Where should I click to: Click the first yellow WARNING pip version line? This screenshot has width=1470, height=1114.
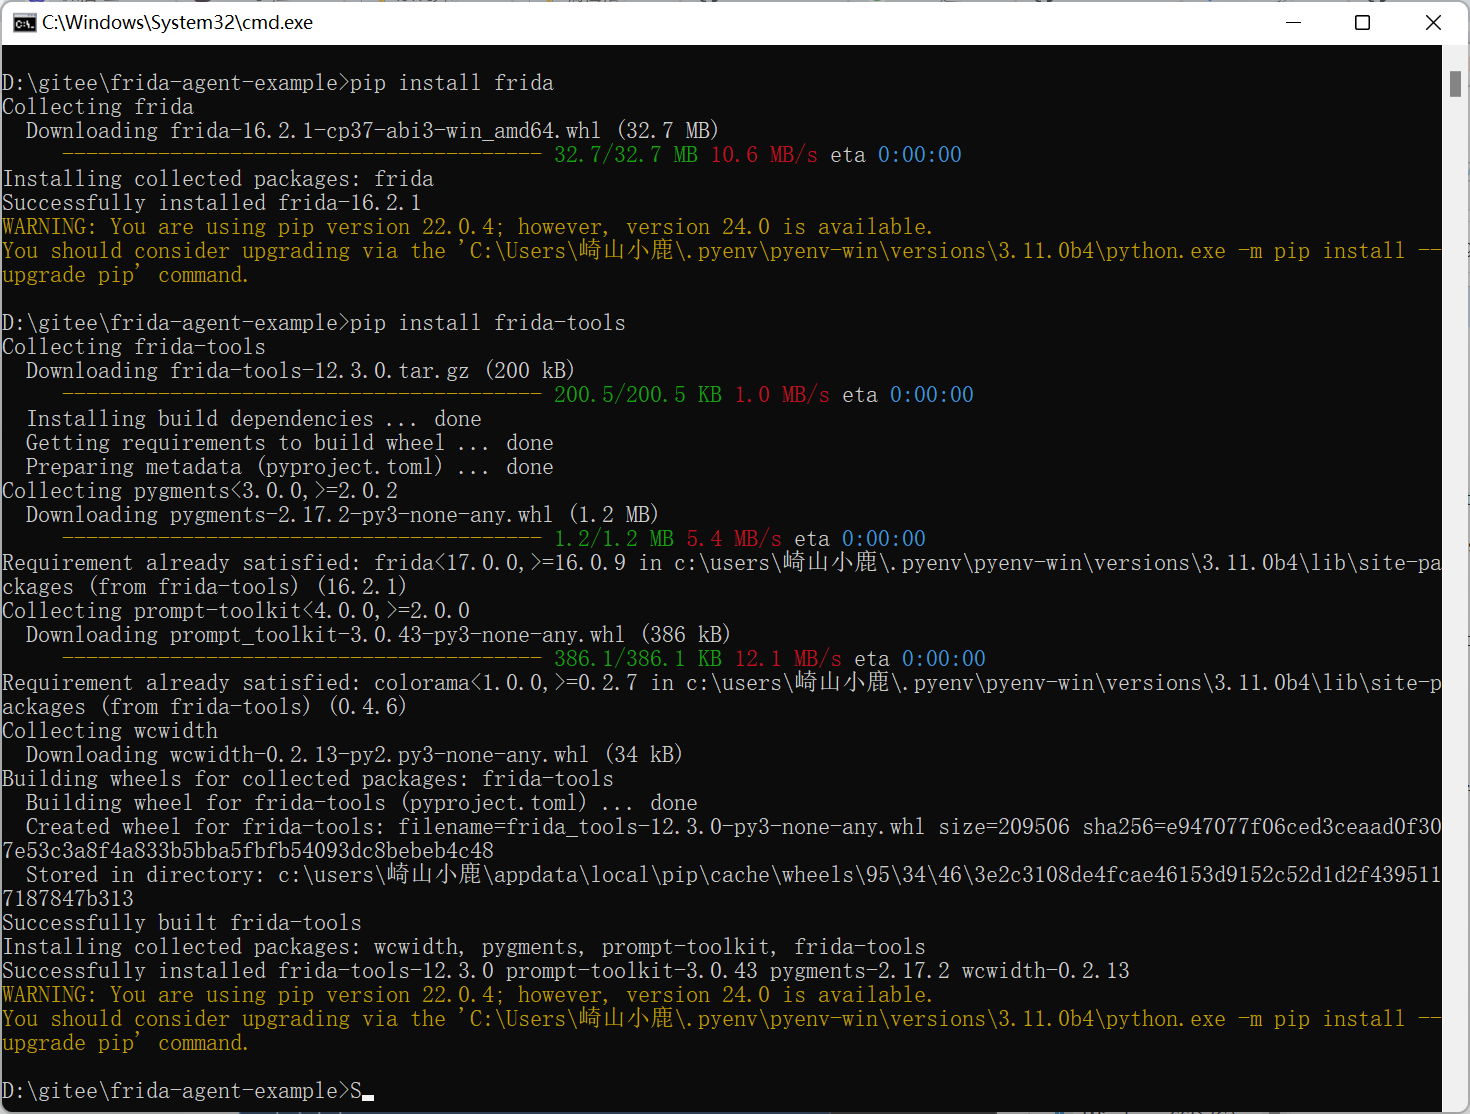[467, 227]
